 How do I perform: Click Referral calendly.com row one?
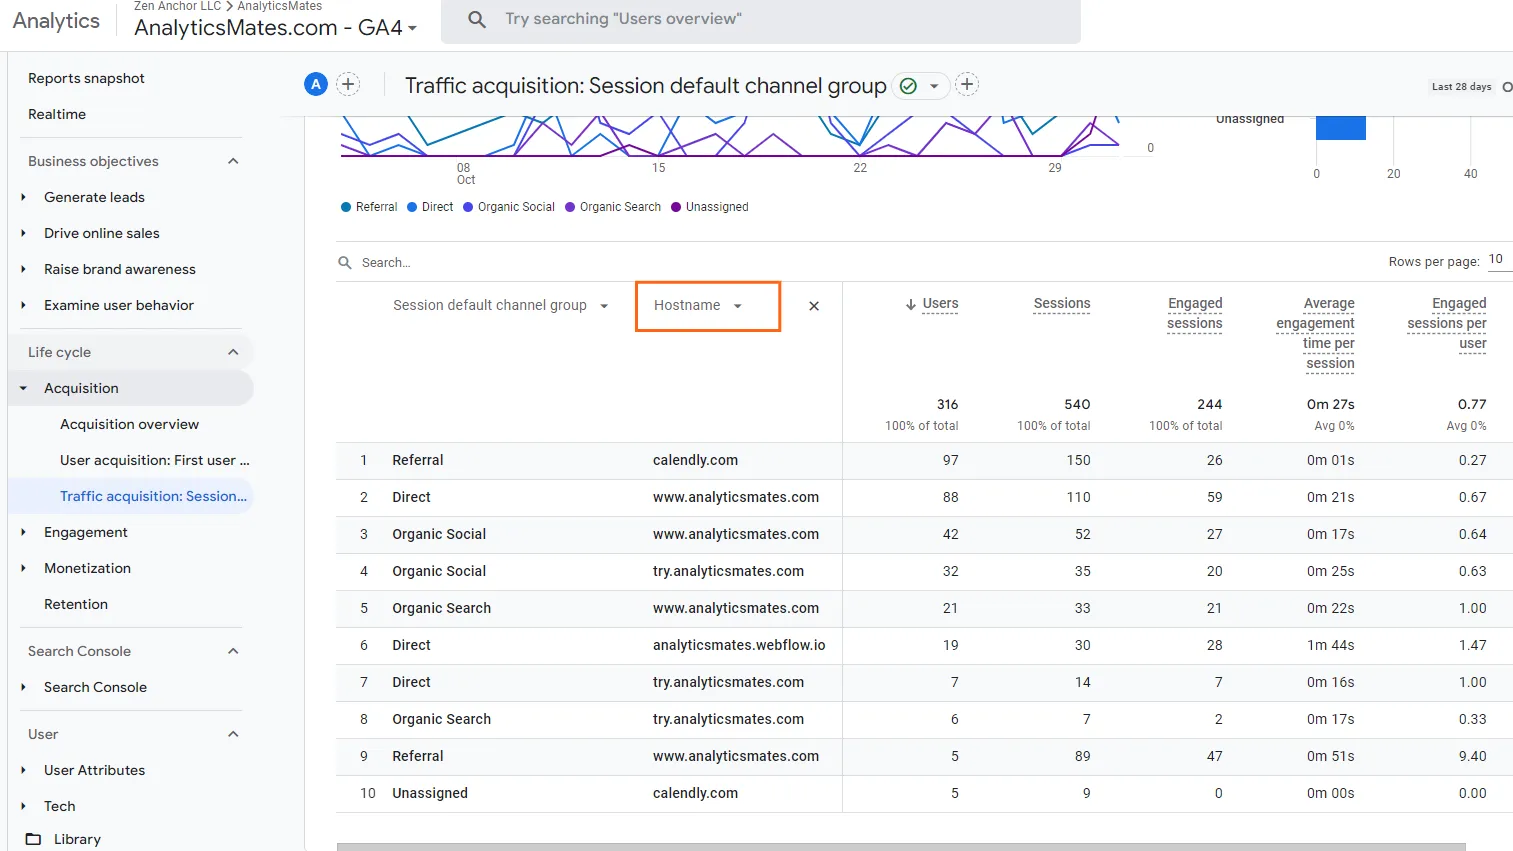coord(924,461)
